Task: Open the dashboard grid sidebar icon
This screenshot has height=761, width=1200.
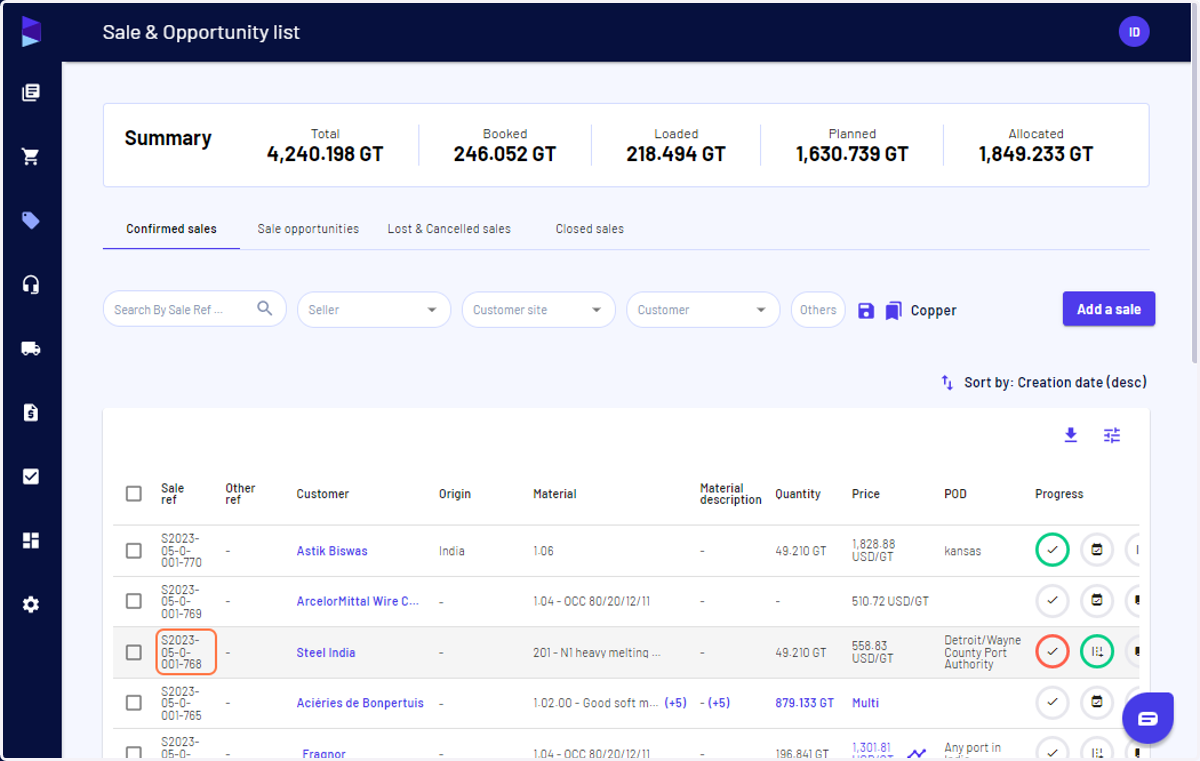Action: (31, 541)
